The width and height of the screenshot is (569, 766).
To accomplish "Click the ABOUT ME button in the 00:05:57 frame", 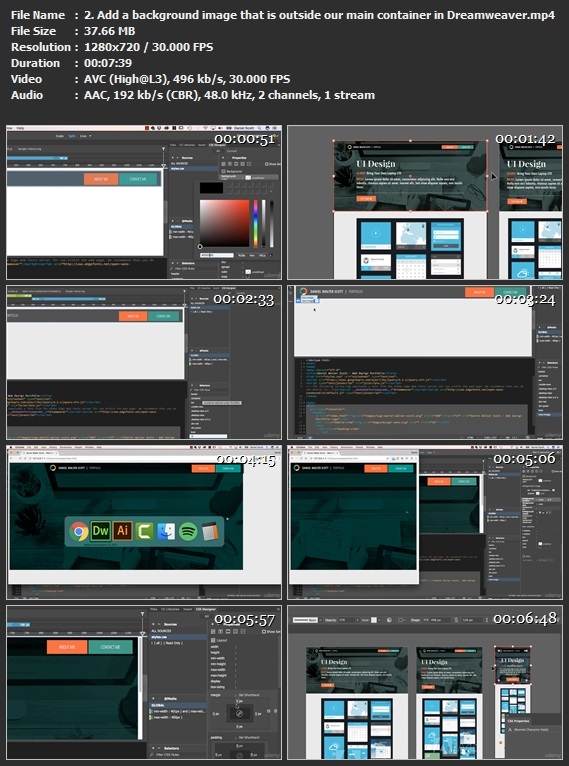I will pyautogui.click(x=67, y=647).
